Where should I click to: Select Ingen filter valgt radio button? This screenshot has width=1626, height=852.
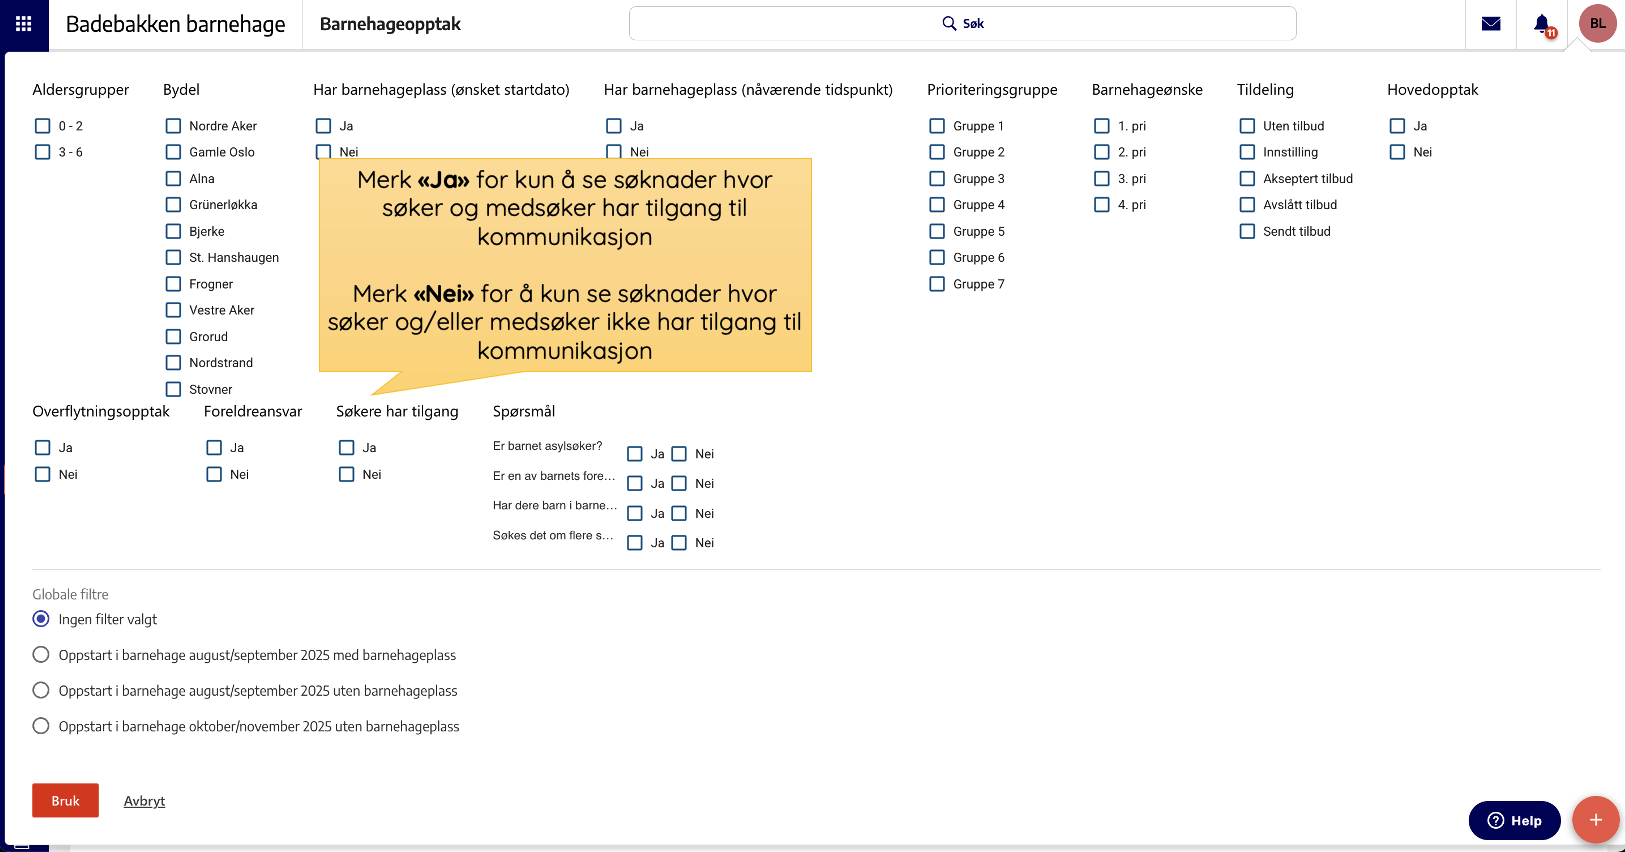(41, 619)
